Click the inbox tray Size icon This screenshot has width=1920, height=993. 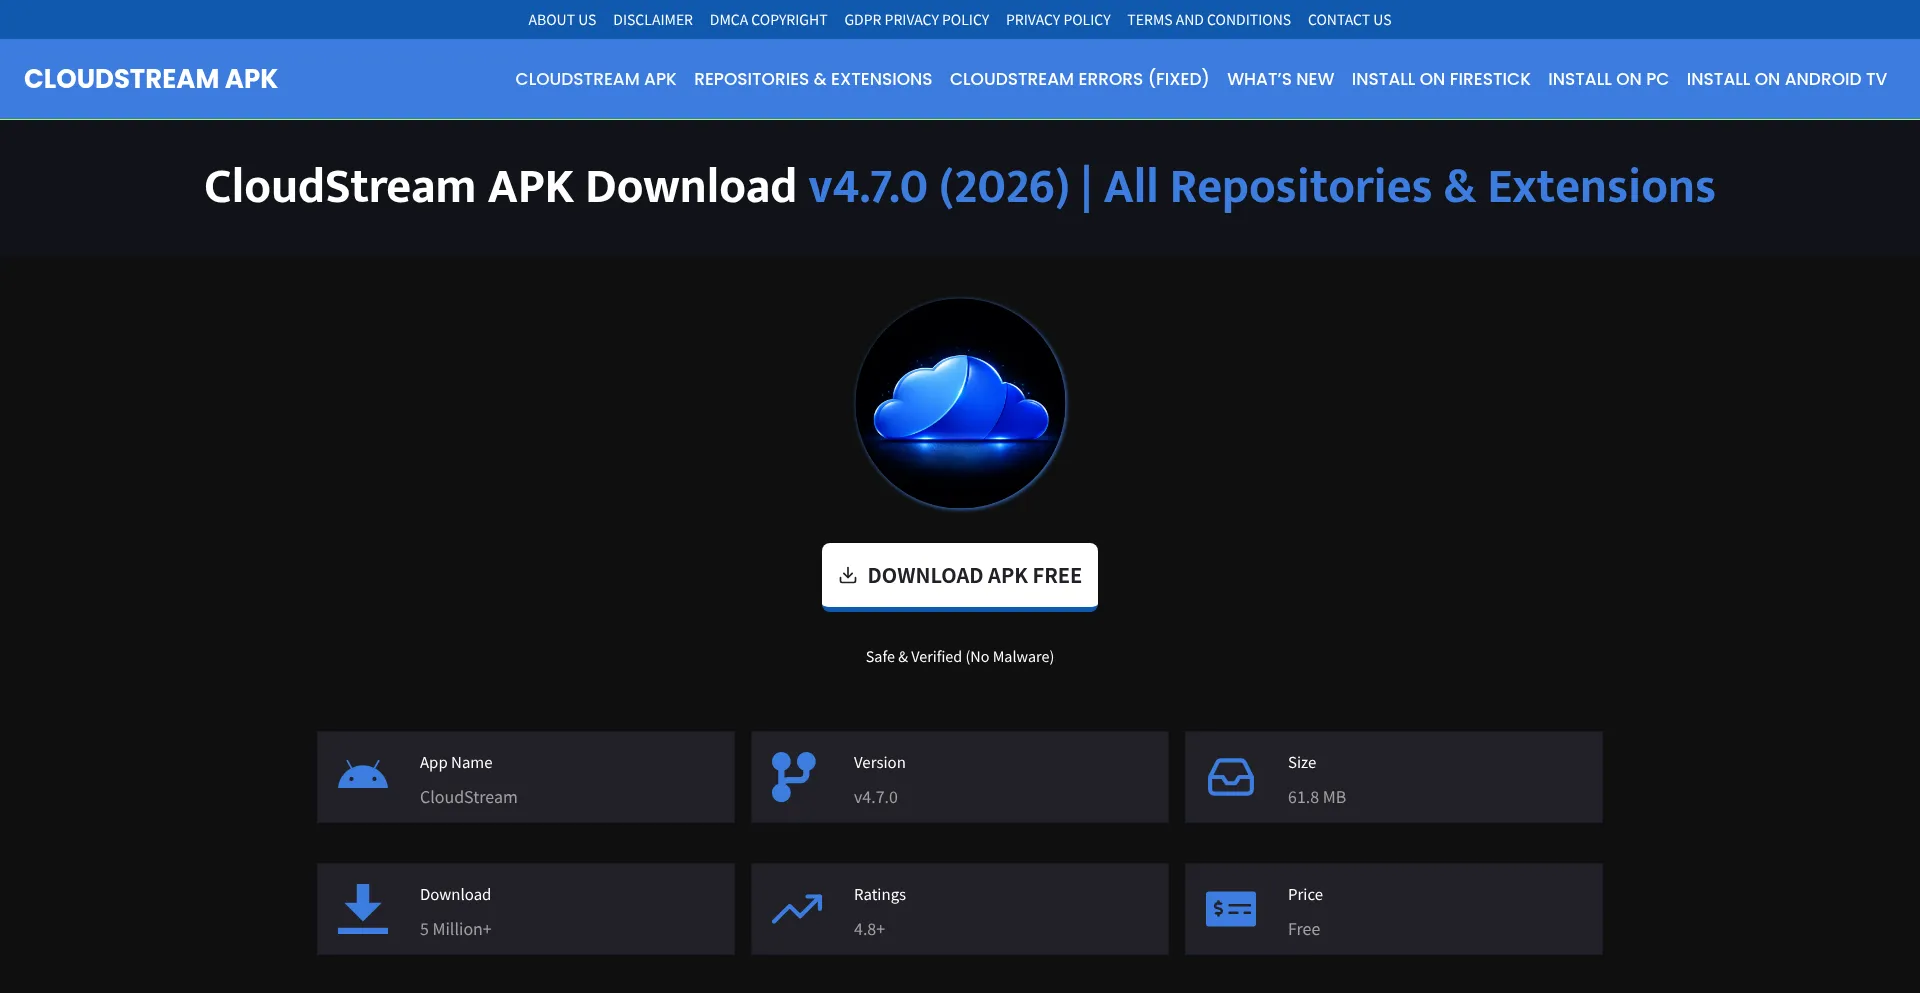coord(1230,777)
